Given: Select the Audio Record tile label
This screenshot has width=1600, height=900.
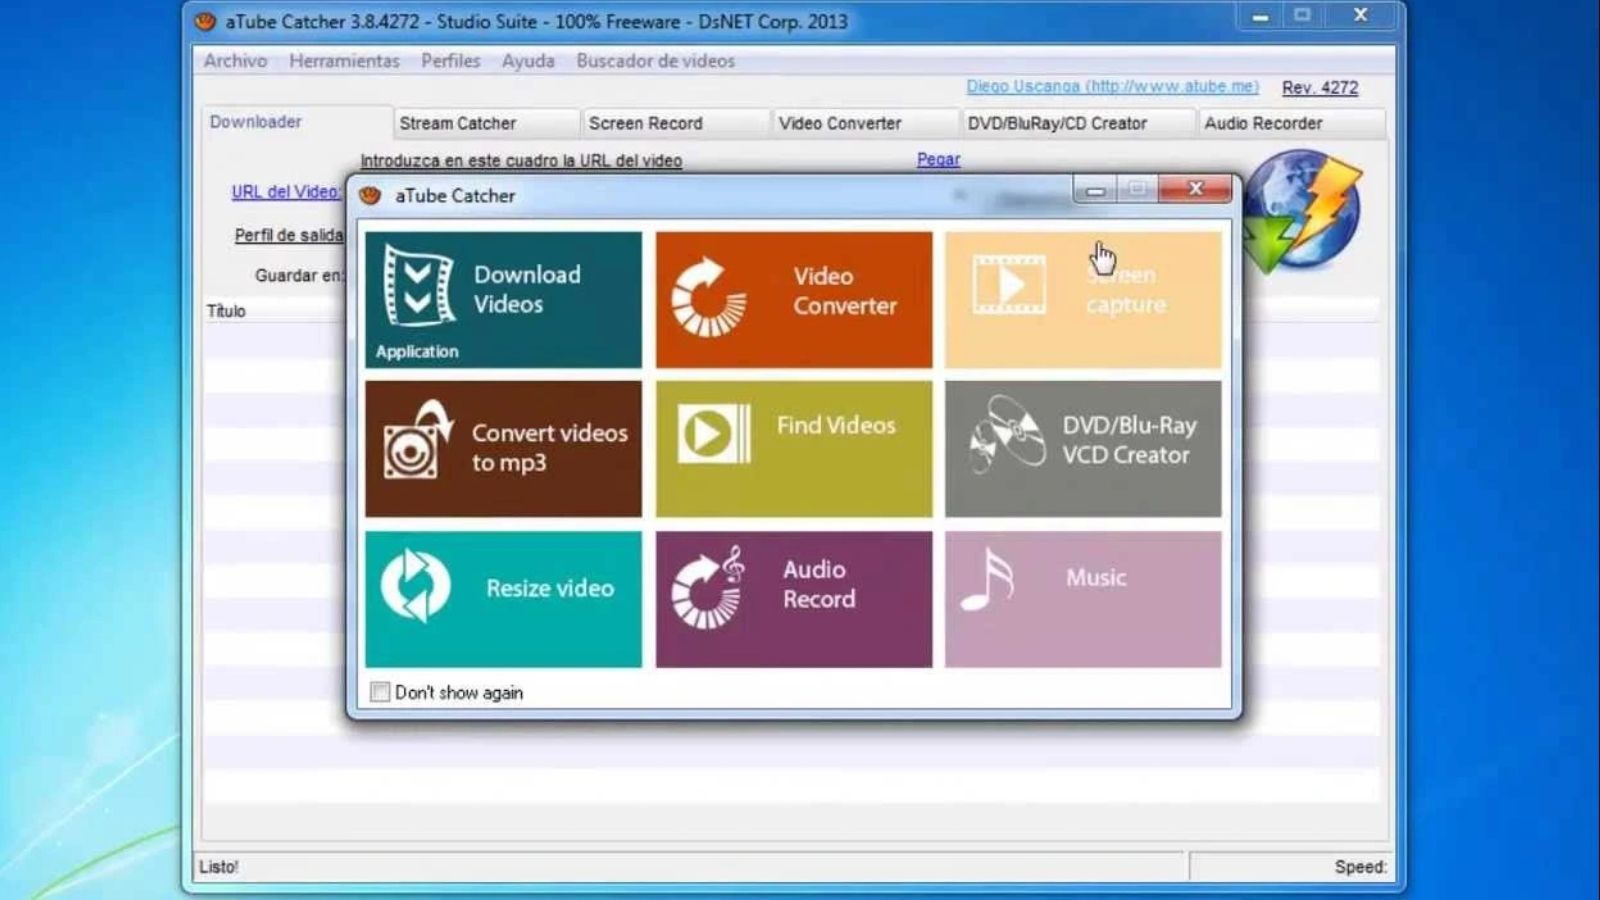Looking at the screenshot, I should tap(819, 584).
